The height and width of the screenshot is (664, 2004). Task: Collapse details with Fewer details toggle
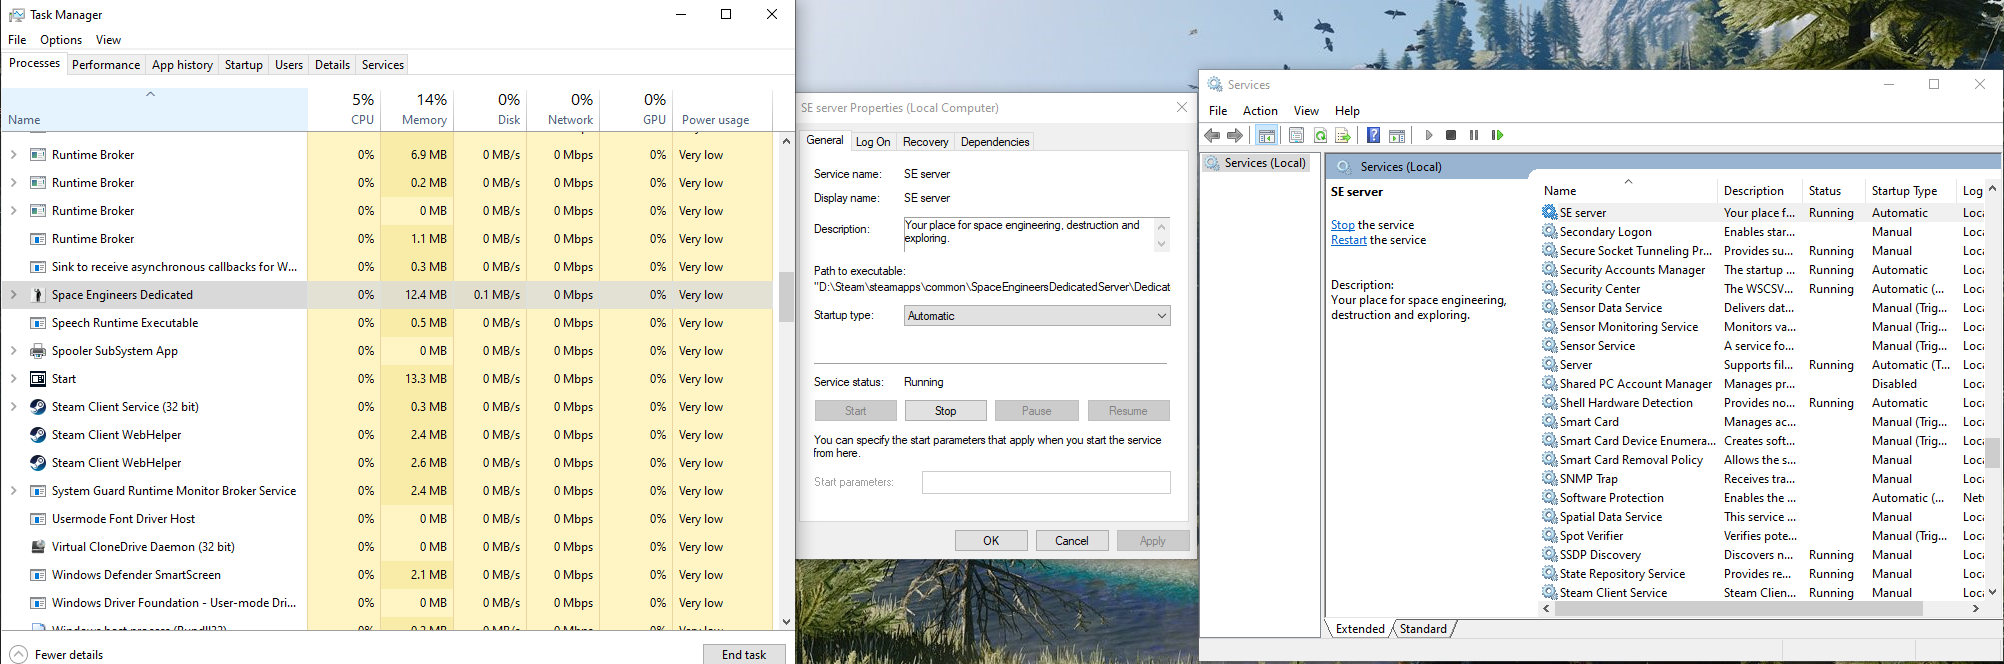(x=56, y=655)
